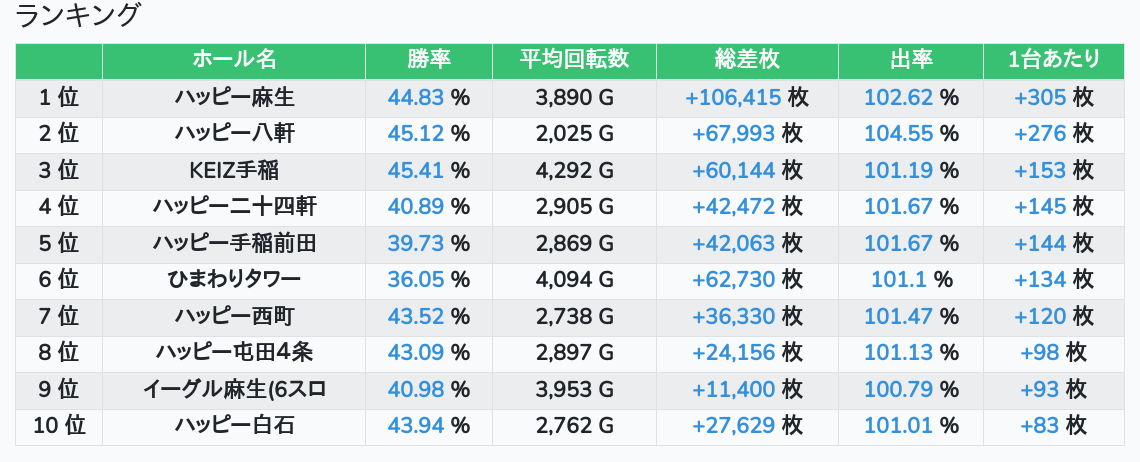1140x462 pixels.
Task: Open the ひまわりタワー hall entry
Action: click(x=234, y=280)
